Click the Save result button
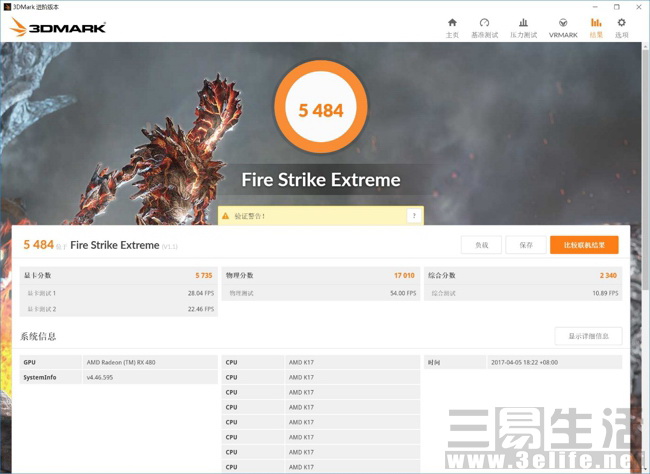The width and height of the screenshot is (650, 474). (526, 245)
